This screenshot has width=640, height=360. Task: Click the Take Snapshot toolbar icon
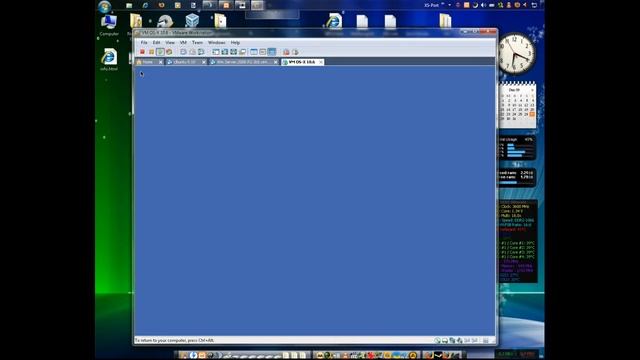coord(183,52)
